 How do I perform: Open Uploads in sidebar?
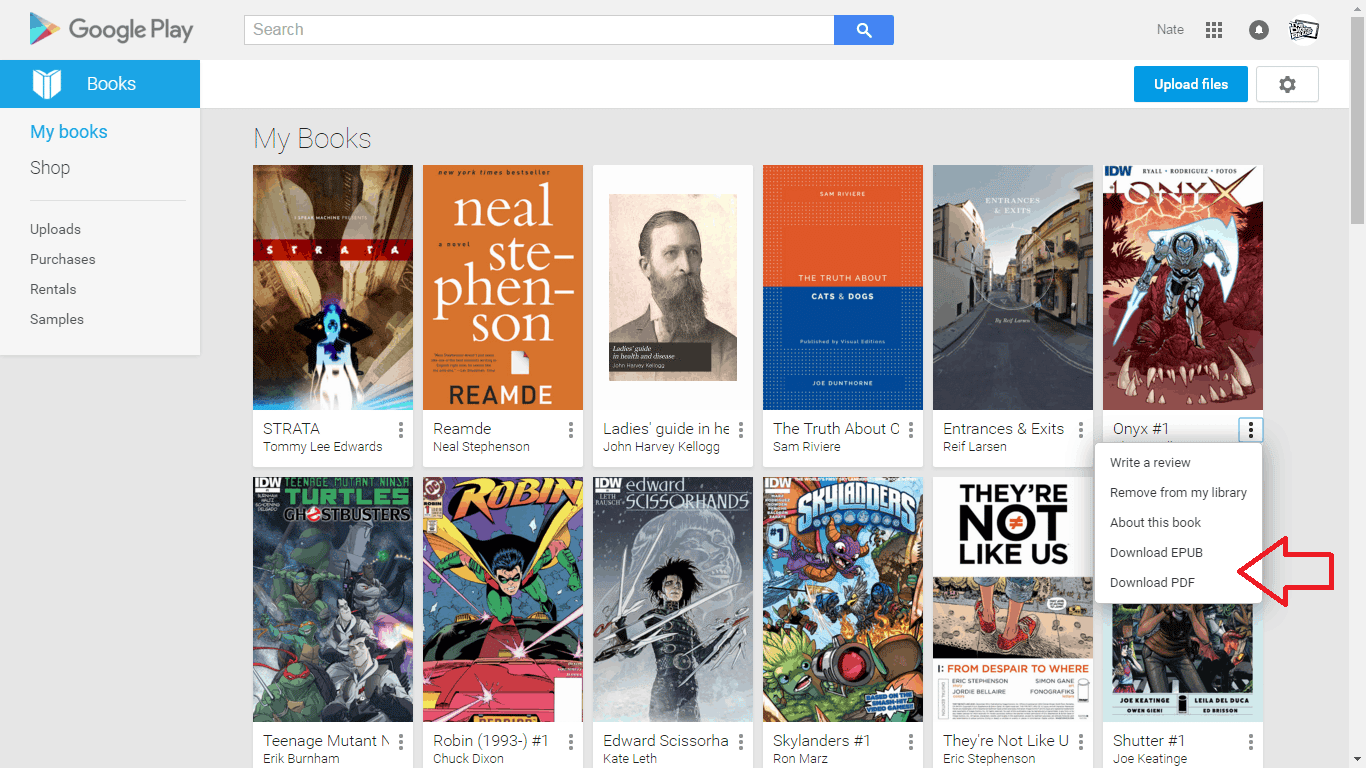pyautogui.click(x=55, y=229)
